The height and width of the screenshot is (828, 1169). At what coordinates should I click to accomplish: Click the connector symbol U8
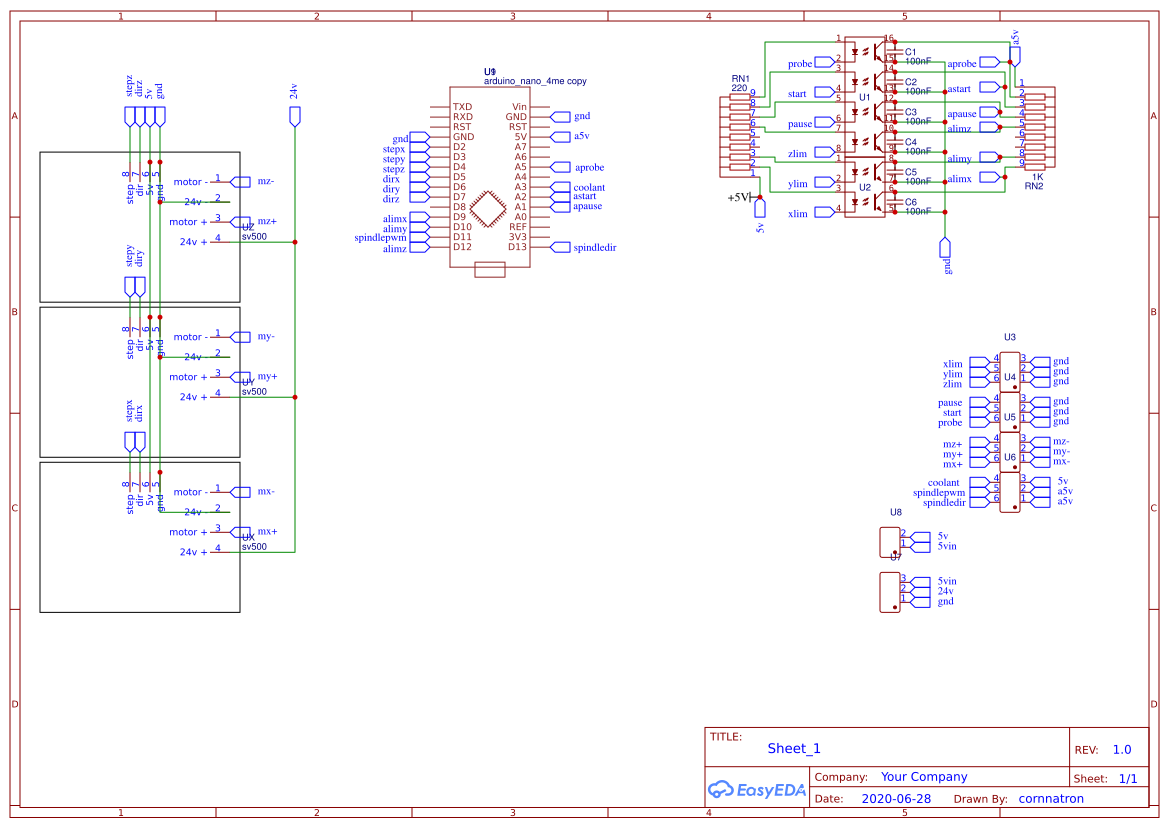click(888, 540)
